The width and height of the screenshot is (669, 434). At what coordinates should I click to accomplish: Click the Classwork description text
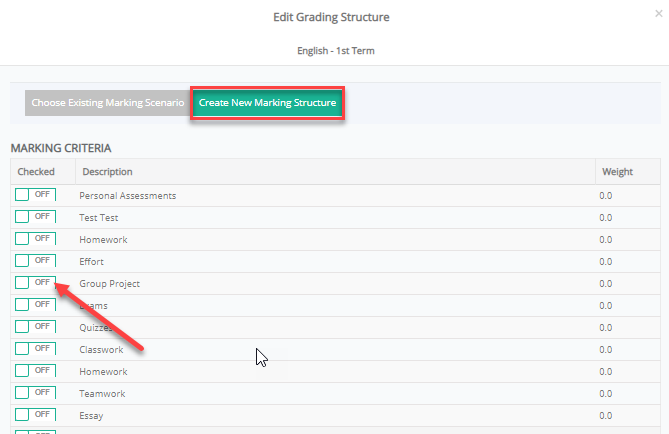(101, 350)
